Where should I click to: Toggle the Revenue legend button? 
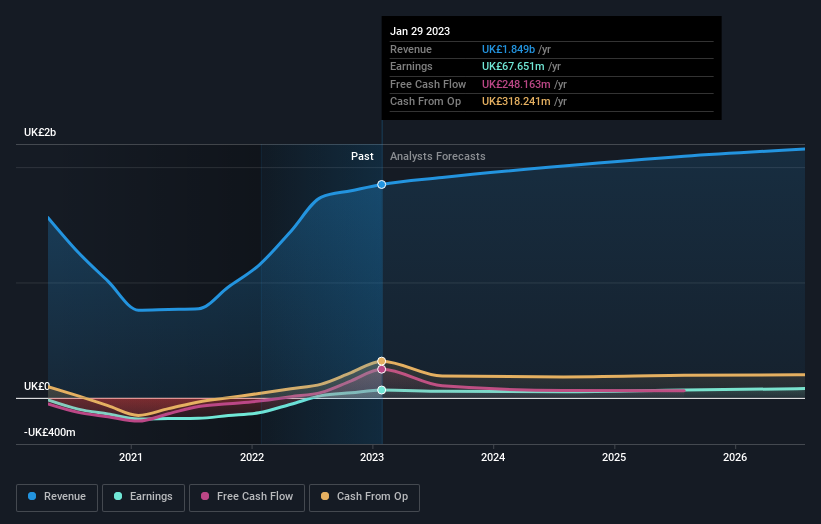pos(57,497)
